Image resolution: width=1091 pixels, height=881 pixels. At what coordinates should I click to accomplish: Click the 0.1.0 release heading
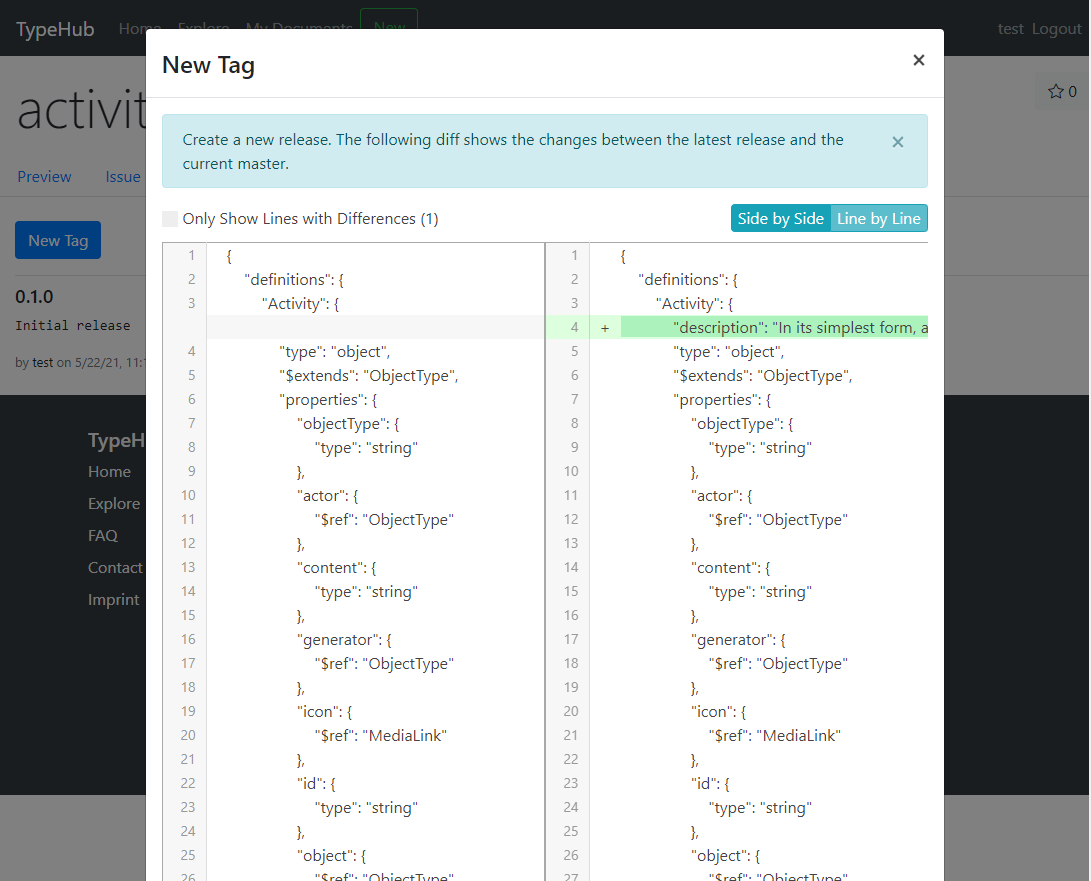click(34, 297)
